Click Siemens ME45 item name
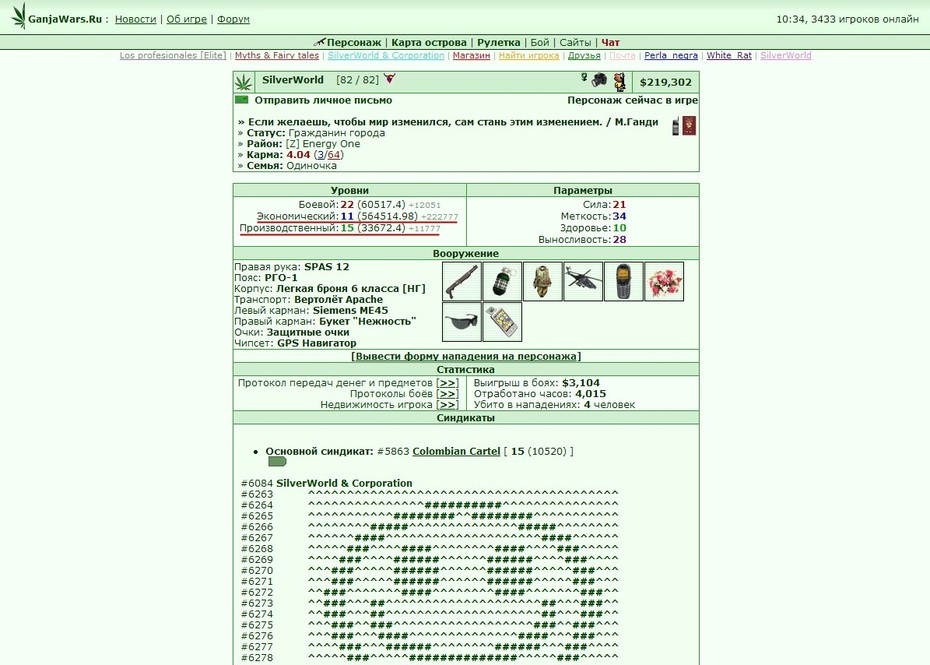The width and height of the screenshot is (930, 665). 351,310
